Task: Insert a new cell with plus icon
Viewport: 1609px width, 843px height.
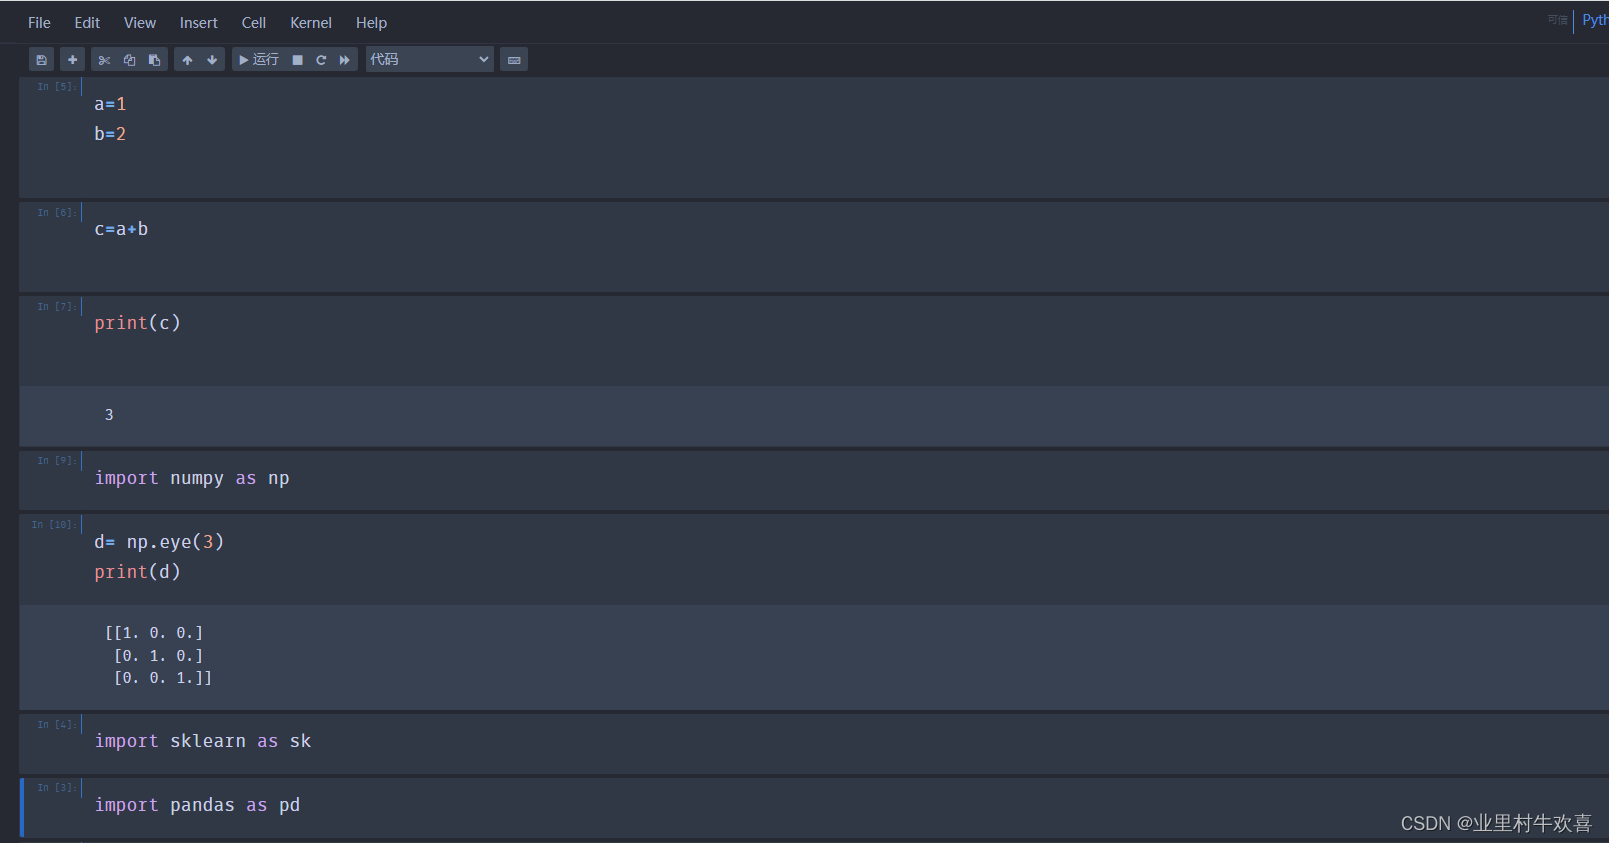Action: pos(72,60)
